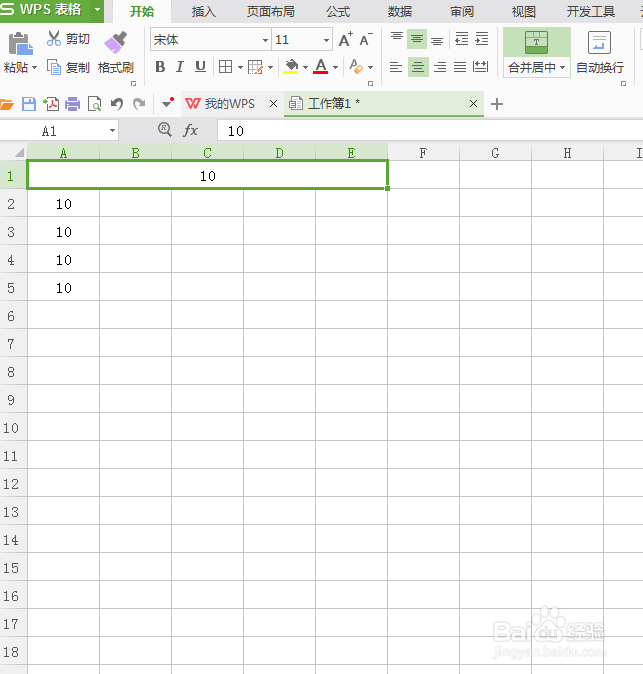Click the draw border table icon
This screenshot has height=674, width=643.
(255, 67)
